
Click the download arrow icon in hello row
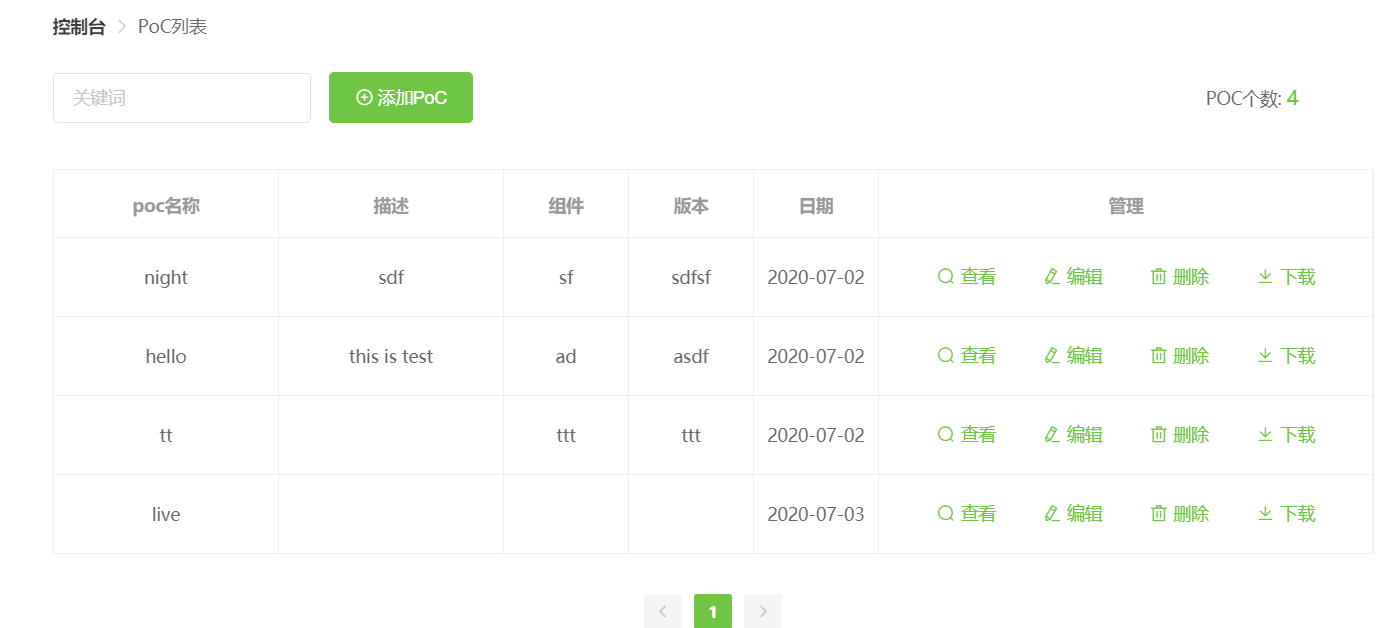[1265, 355]
